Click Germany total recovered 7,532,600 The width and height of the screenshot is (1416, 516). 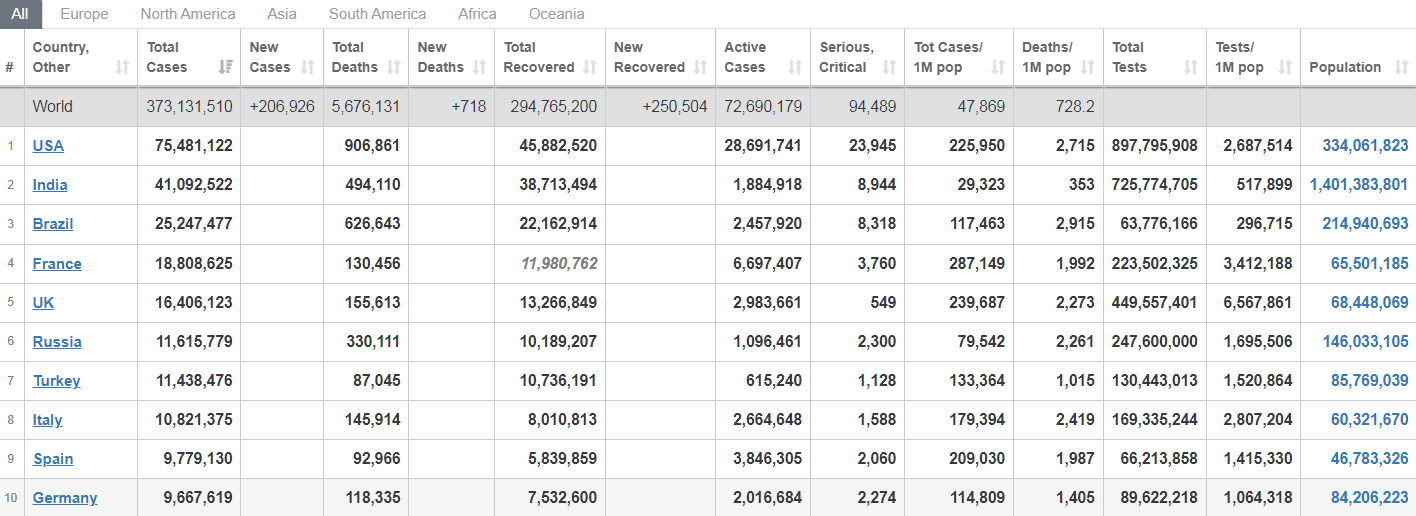[563, 498]
